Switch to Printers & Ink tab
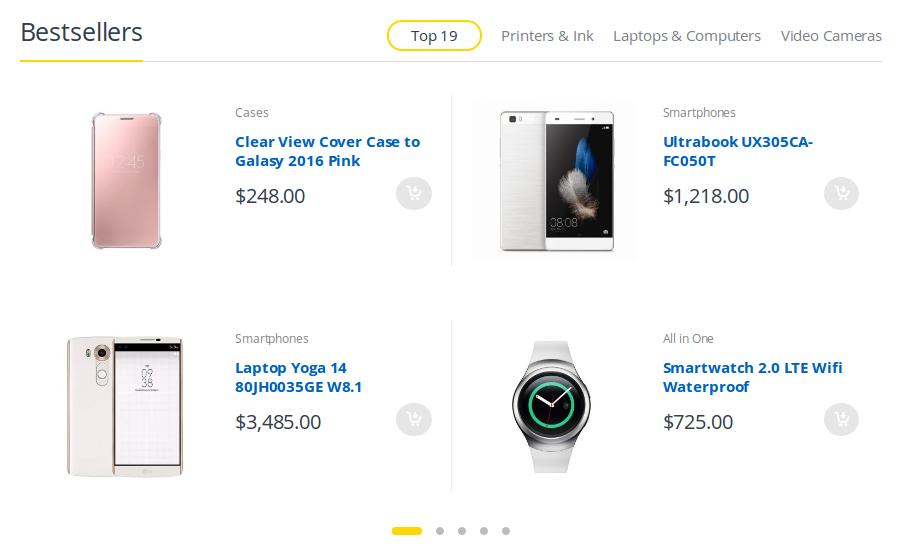 547,36
